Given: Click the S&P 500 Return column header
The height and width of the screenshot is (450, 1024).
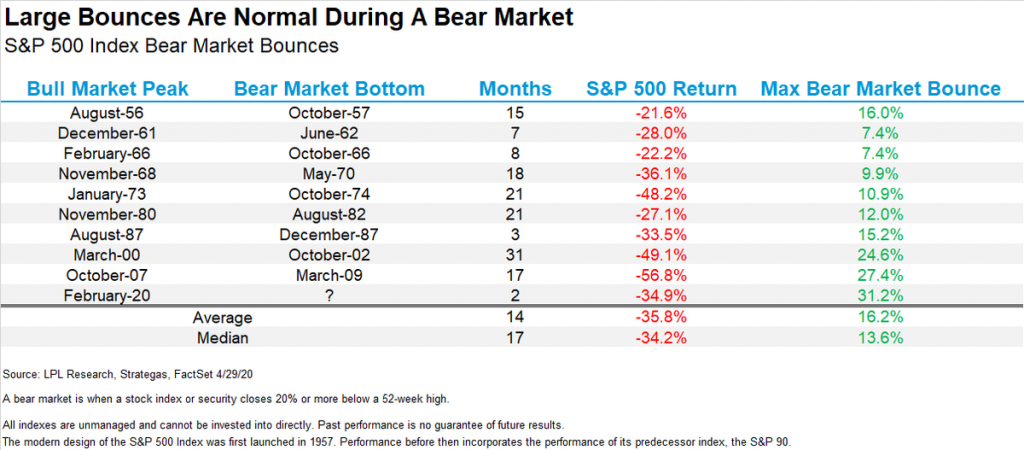Looking at the screenshot, I should (661, 89).
